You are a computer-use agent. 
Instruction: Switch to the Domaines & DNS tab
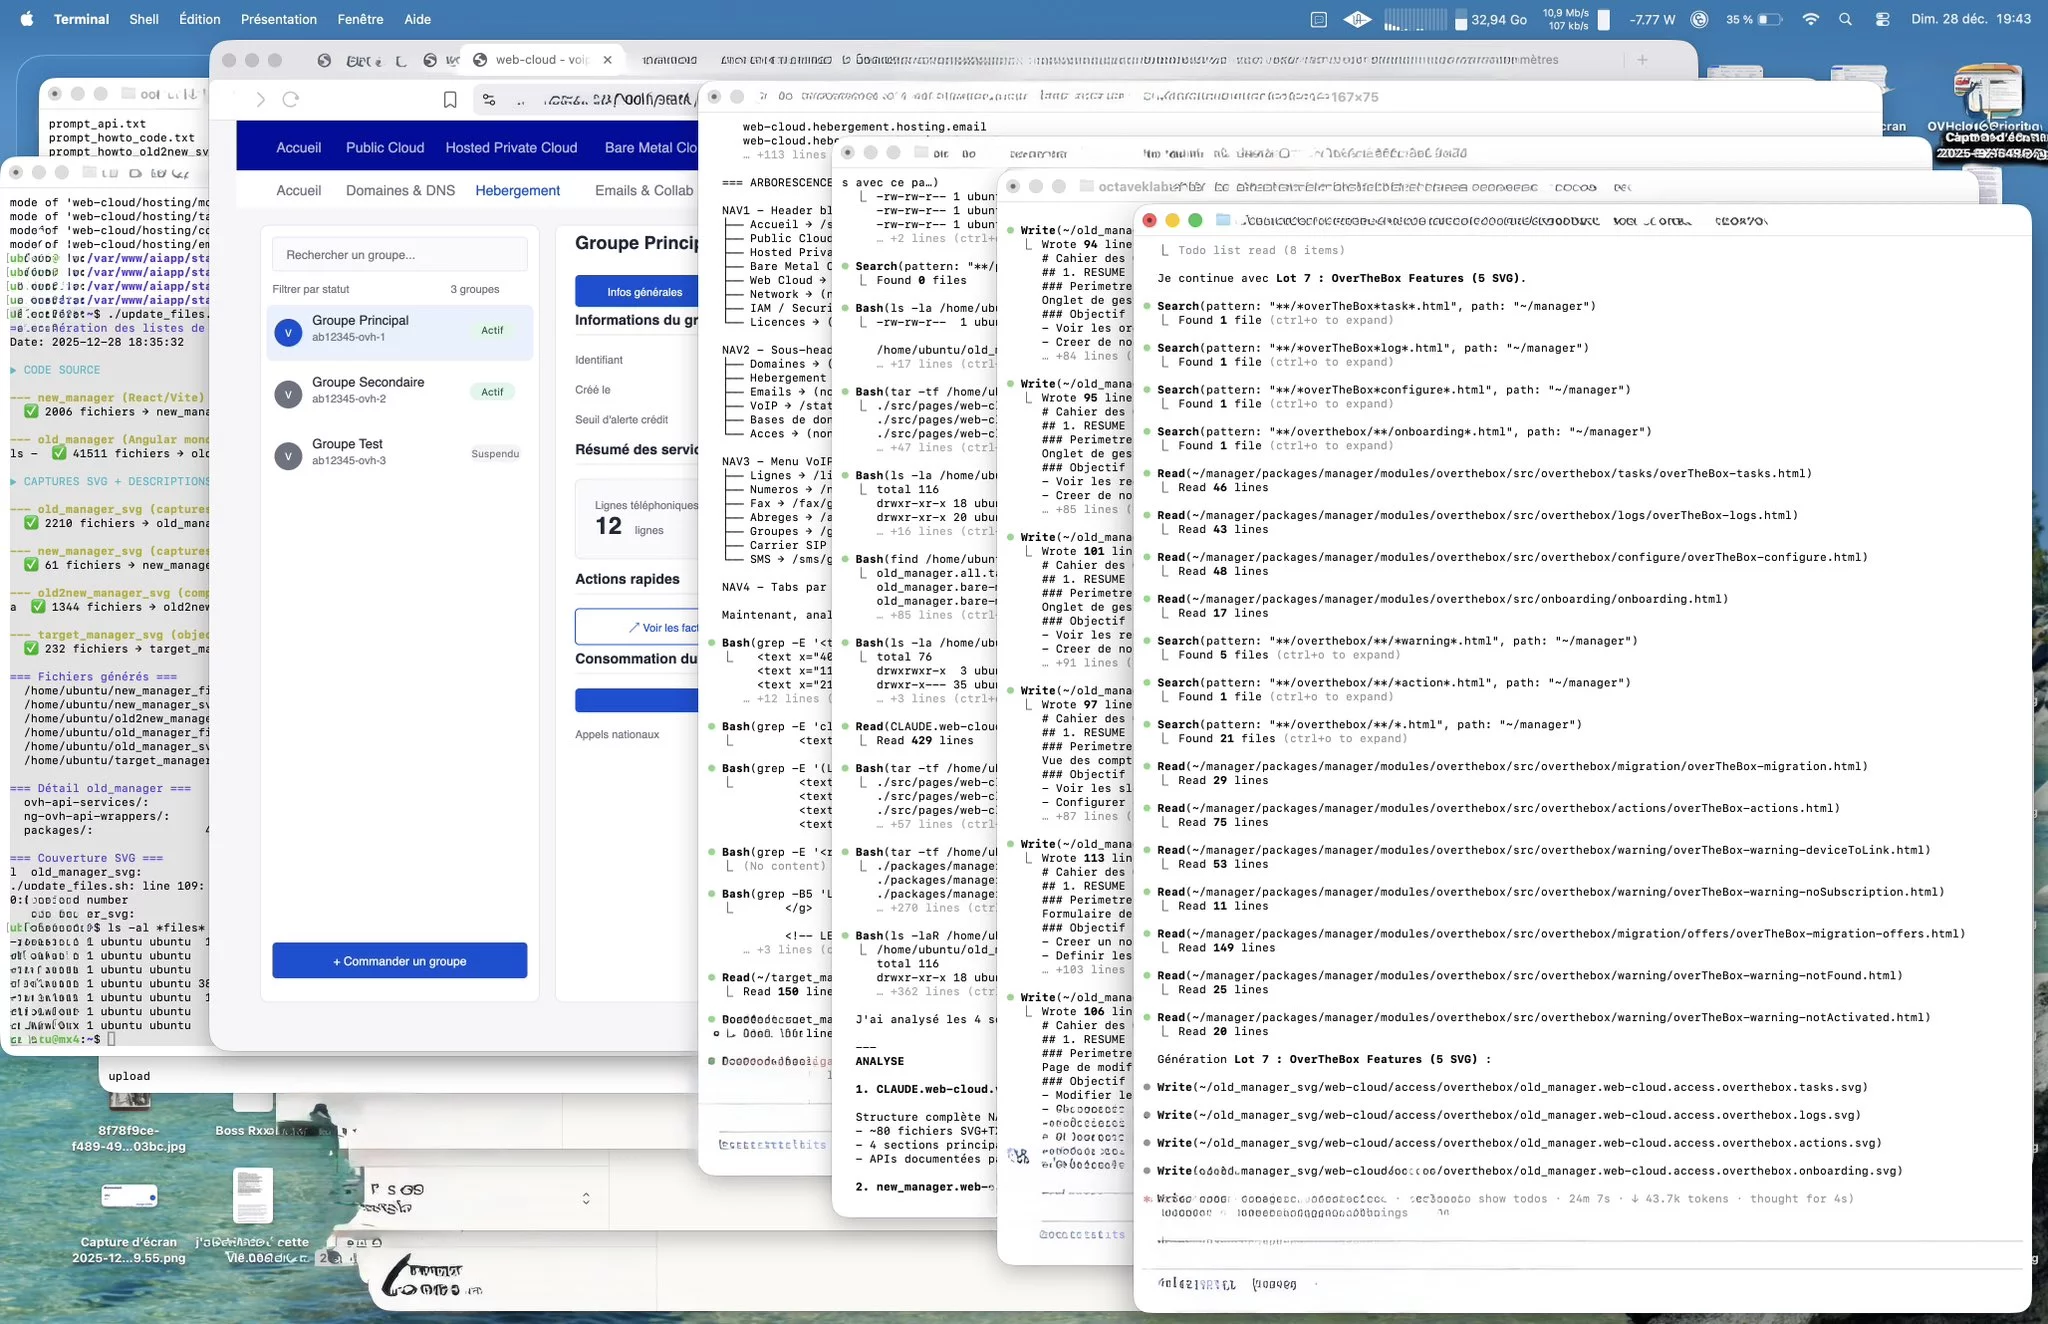click(x=400, y=190)
